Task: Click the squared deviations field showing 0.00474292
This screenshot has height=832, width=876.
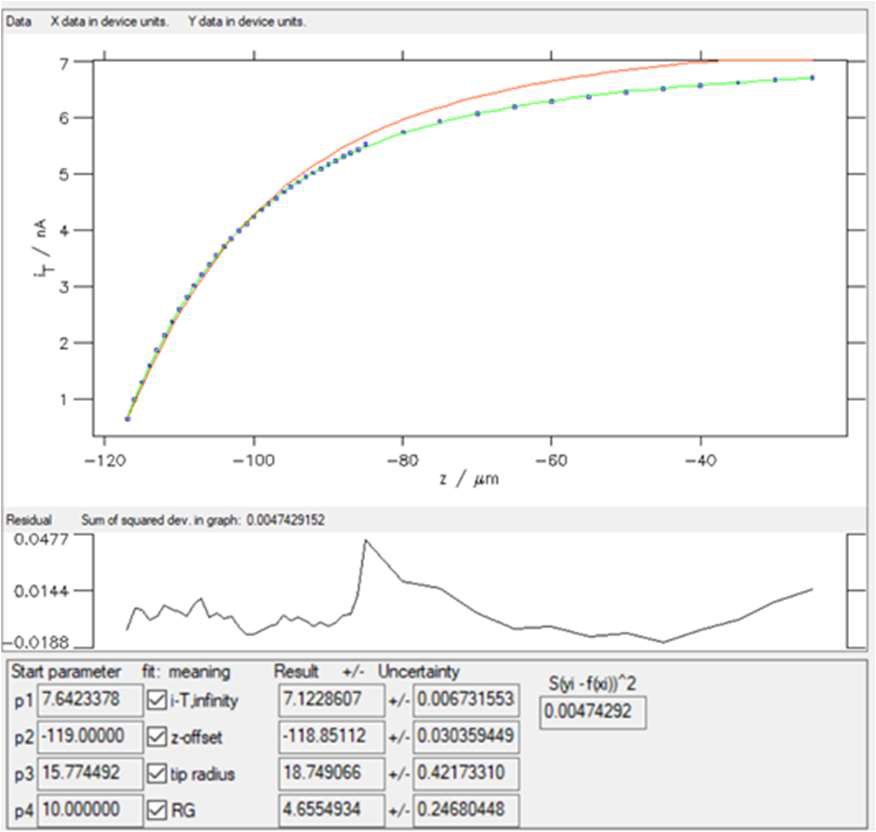Action: click(x=594, y=712)
